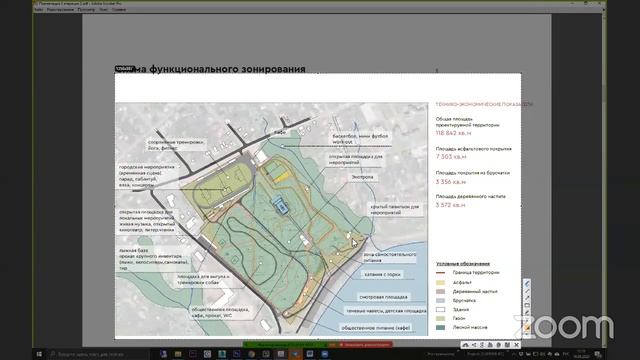Click the '7 303 кв.м' asphalt area value
Image resolution: width=640 pixels, height=360 pixels.
tap(451, 157)
